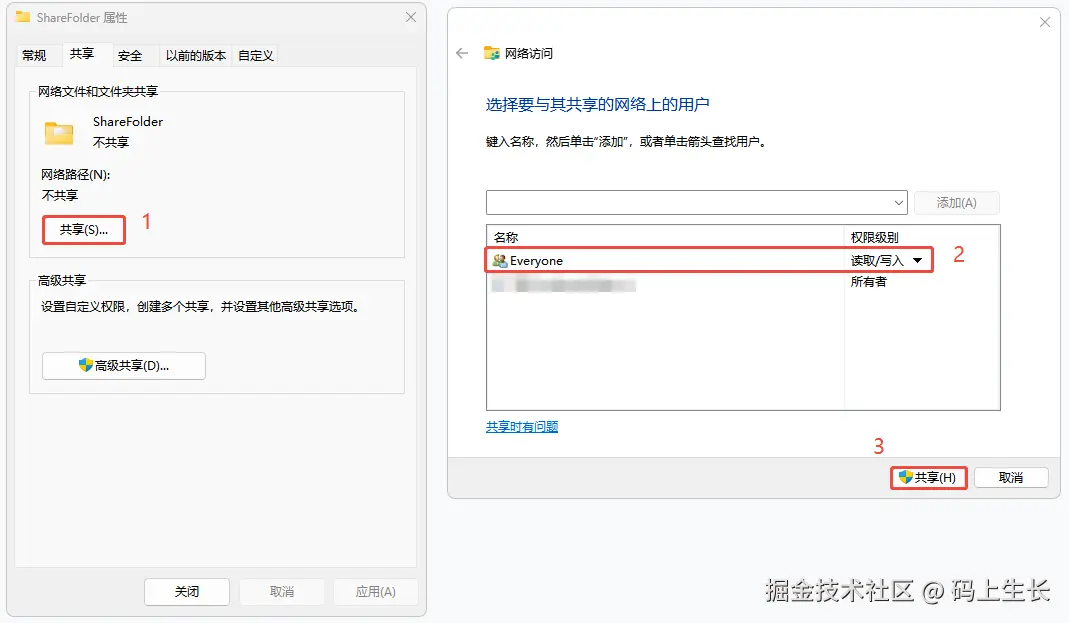Expand the 读取/写入 permission level dropdown
The height and width of the screenshot is (623, 1069).
pyautogui.click(x=917, y=261)
